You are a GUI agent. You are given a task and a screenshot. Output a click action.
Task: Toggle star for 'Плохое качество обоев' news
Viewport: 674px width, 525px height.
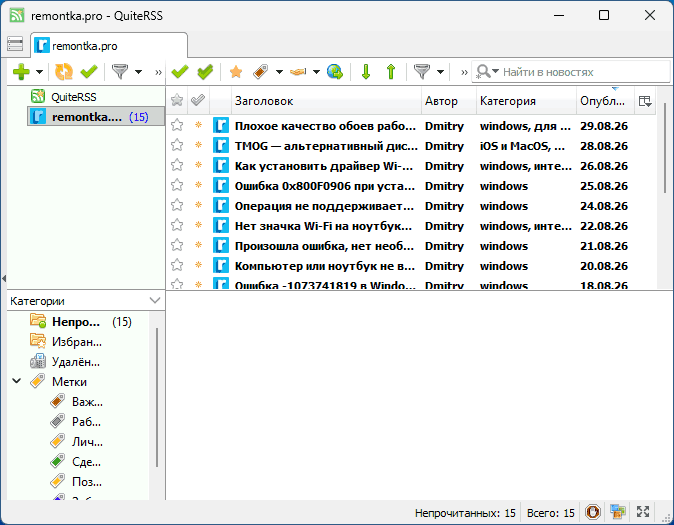[x=177, y=125]
